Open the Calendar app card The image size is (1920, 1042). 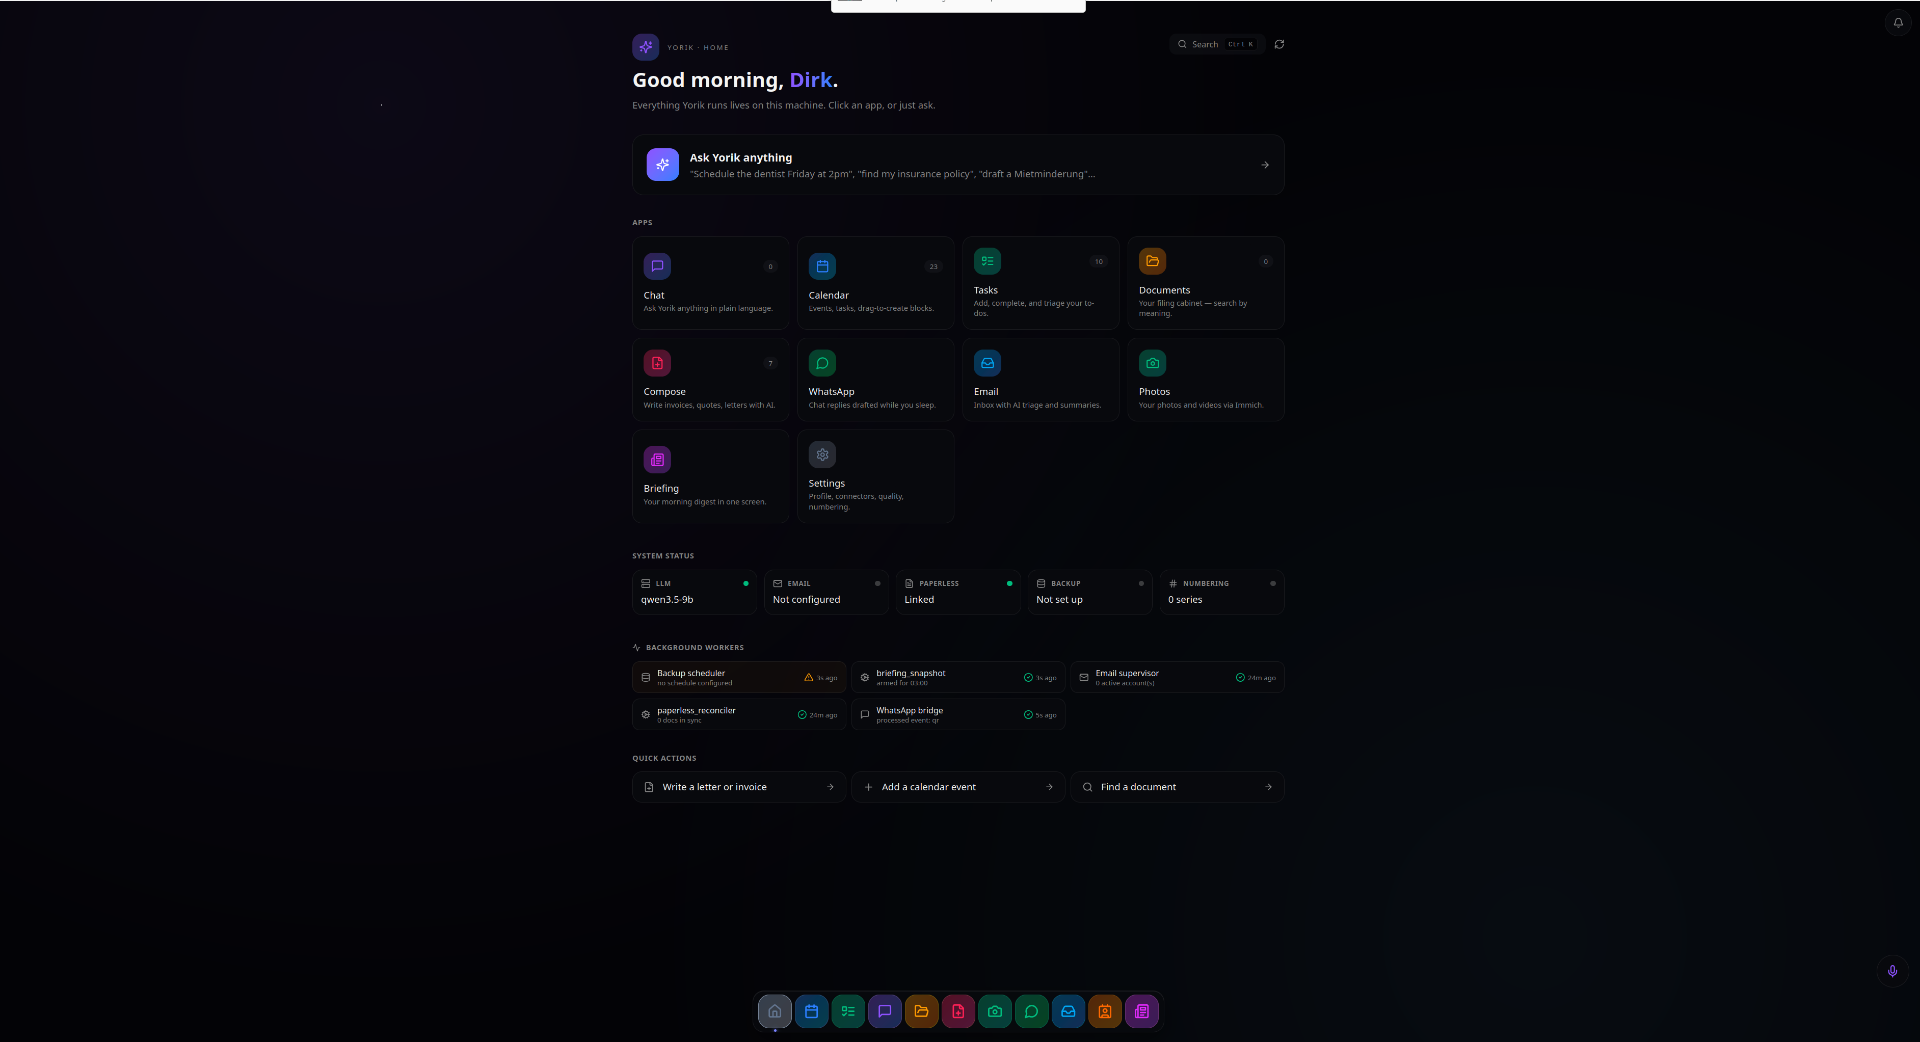coord(876,283)
